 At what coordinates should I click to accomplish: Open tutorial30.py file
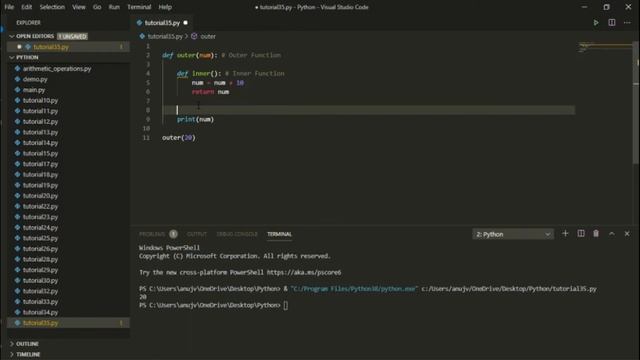point(40,281)
